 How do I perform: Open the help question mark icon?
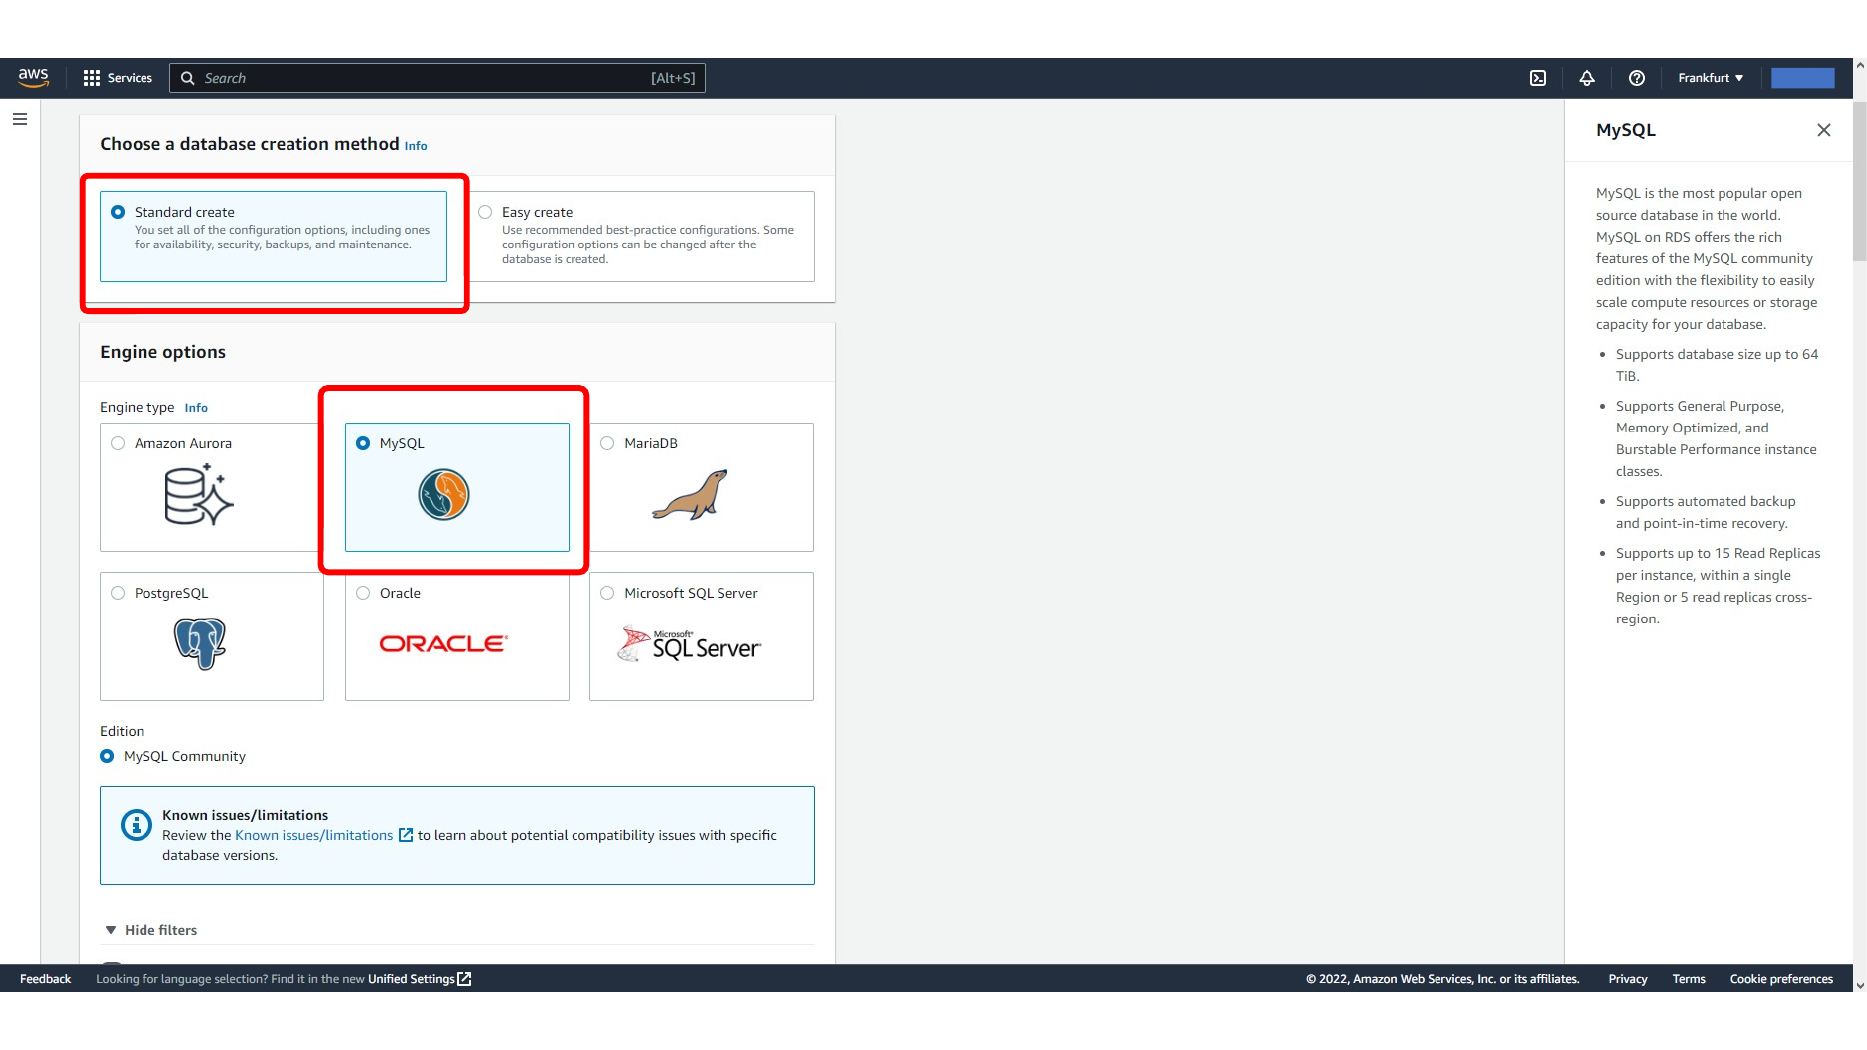pos(1637,78)
